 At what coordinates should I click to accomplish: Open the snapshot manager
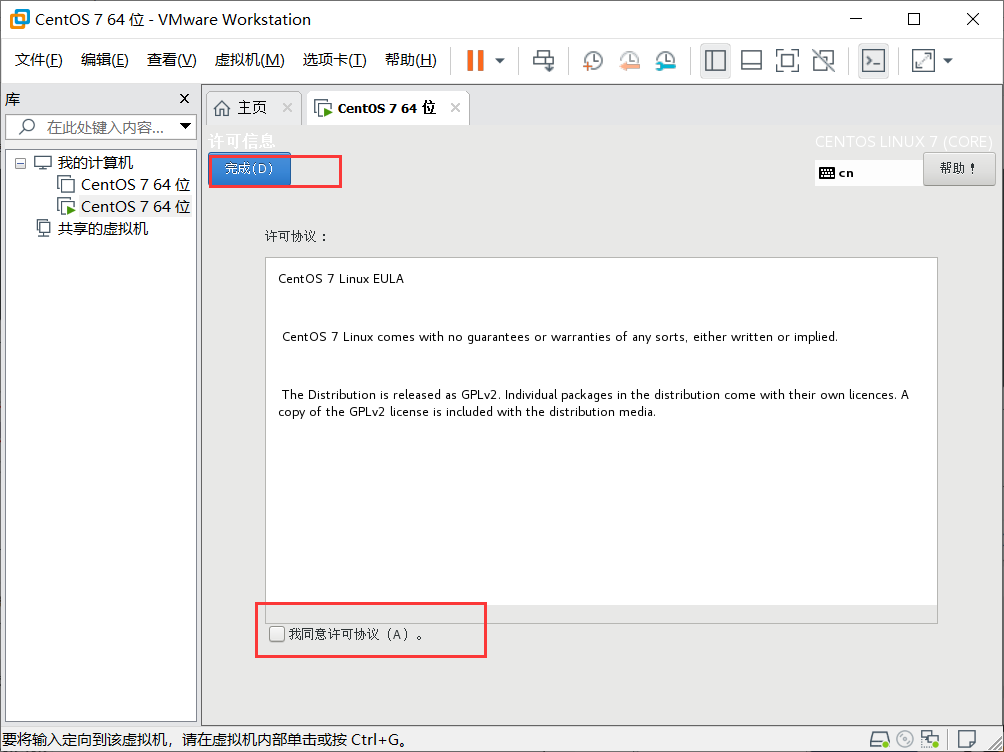(666, 61)
